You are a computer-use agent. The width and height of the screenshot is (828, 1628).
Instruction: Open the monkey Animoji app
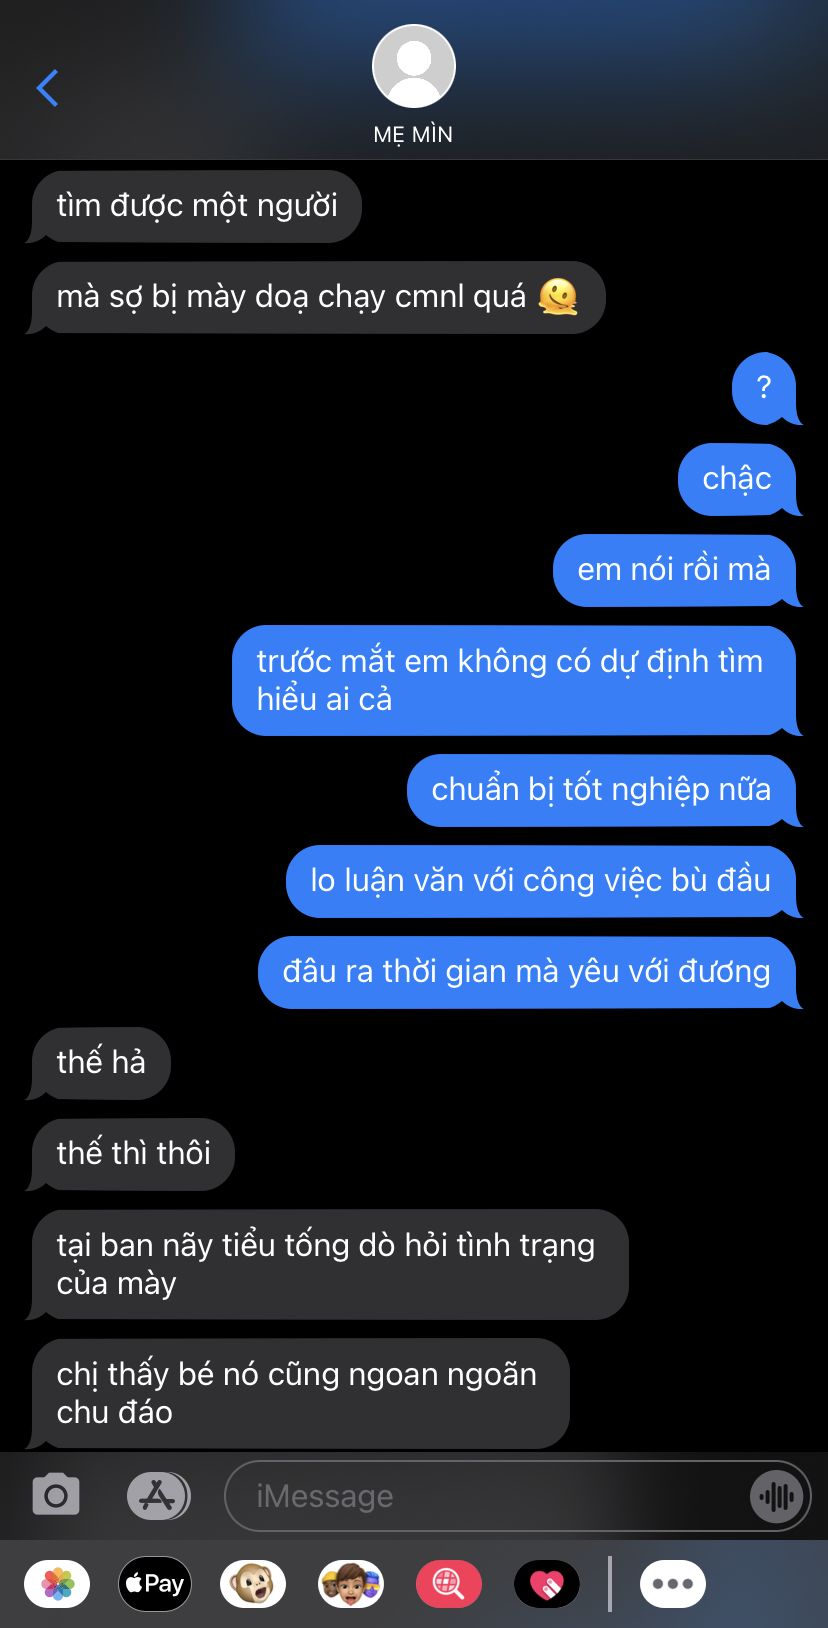click(x=253, y=1584)
